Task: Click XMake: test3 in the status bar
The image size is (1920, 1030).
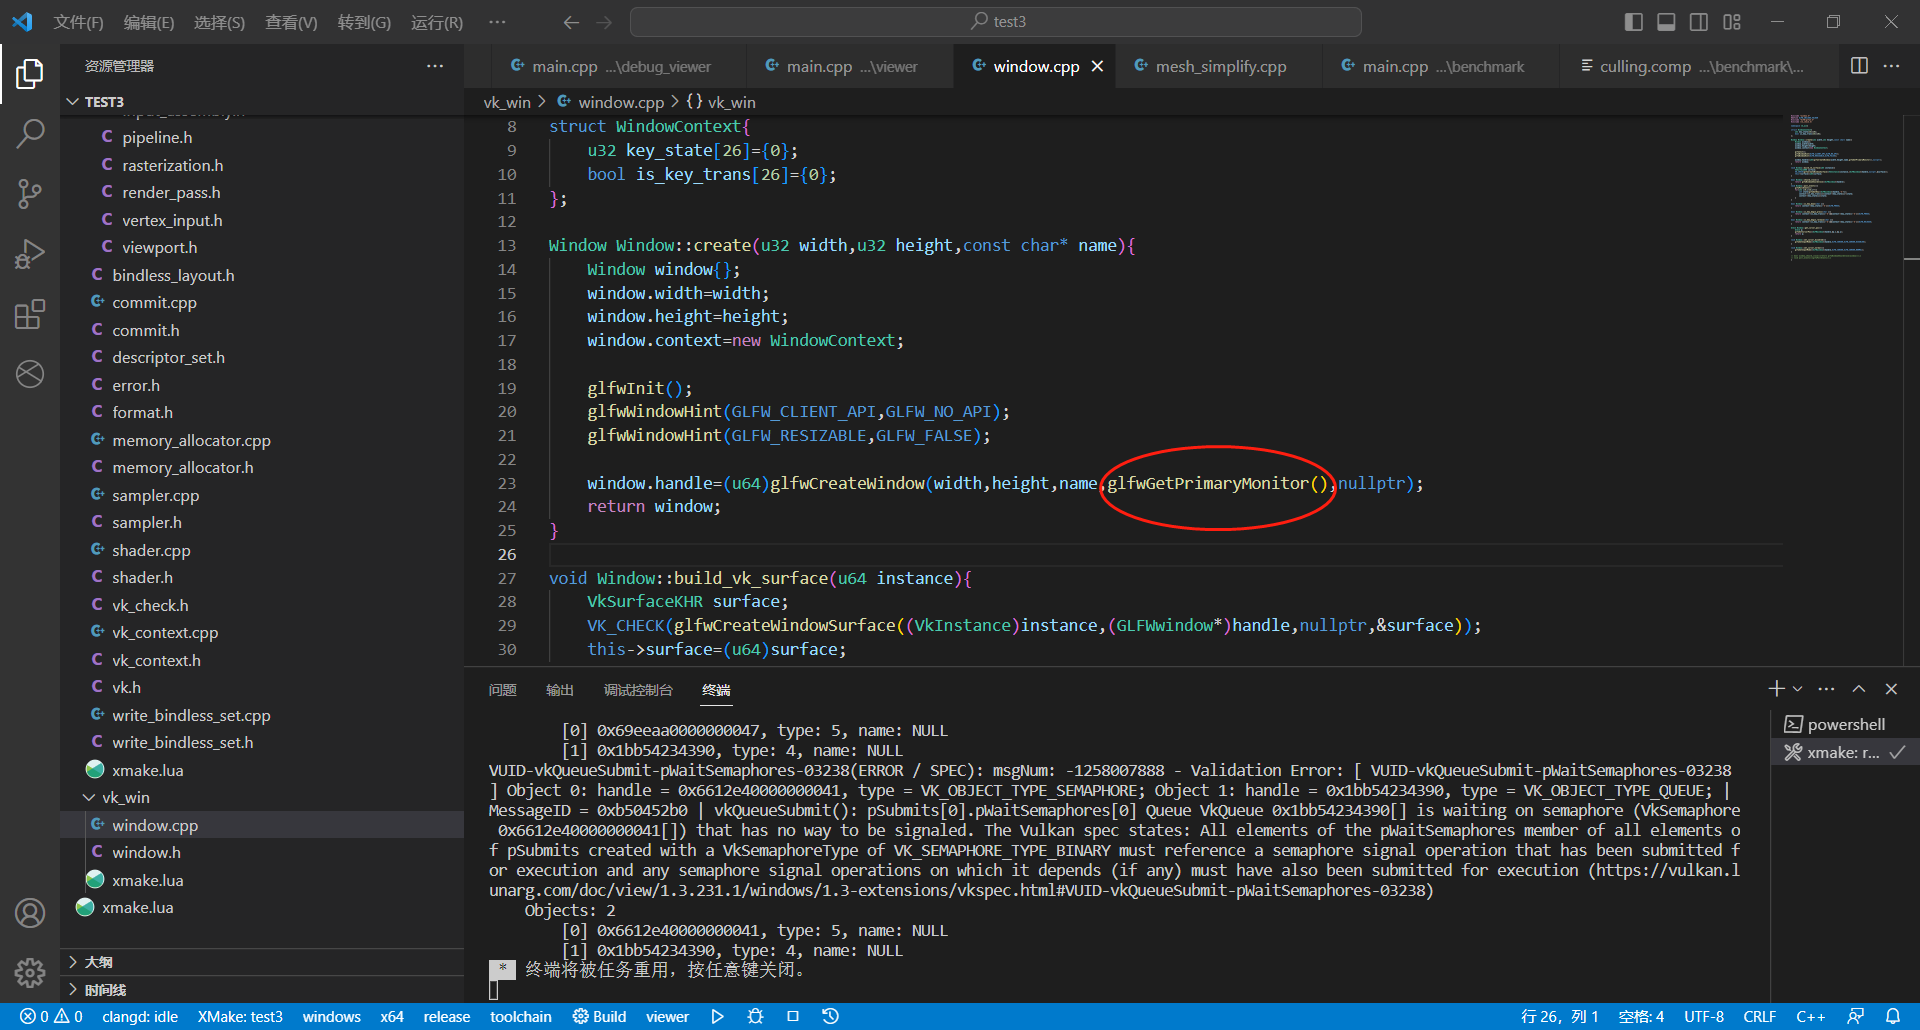Action: coord(240,1016)
